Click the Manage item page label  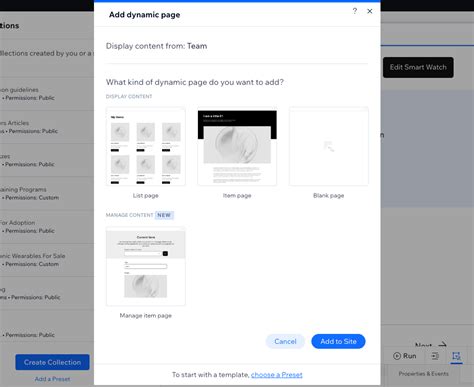(146, 315)
